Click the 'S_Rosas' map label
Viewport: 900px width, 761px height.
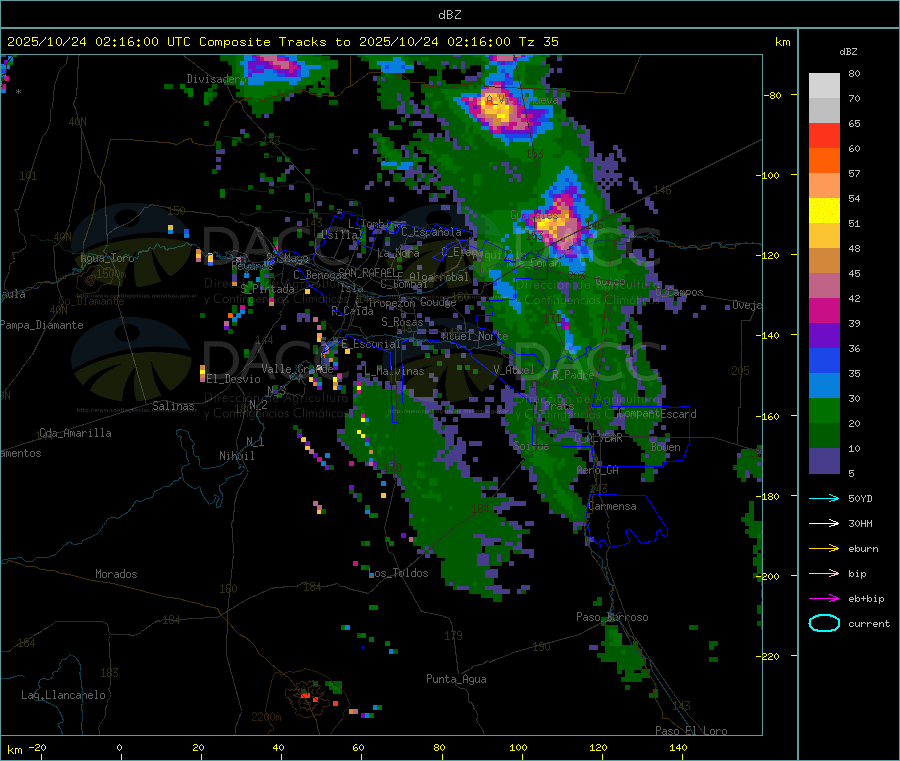click(x=402, y=322)
